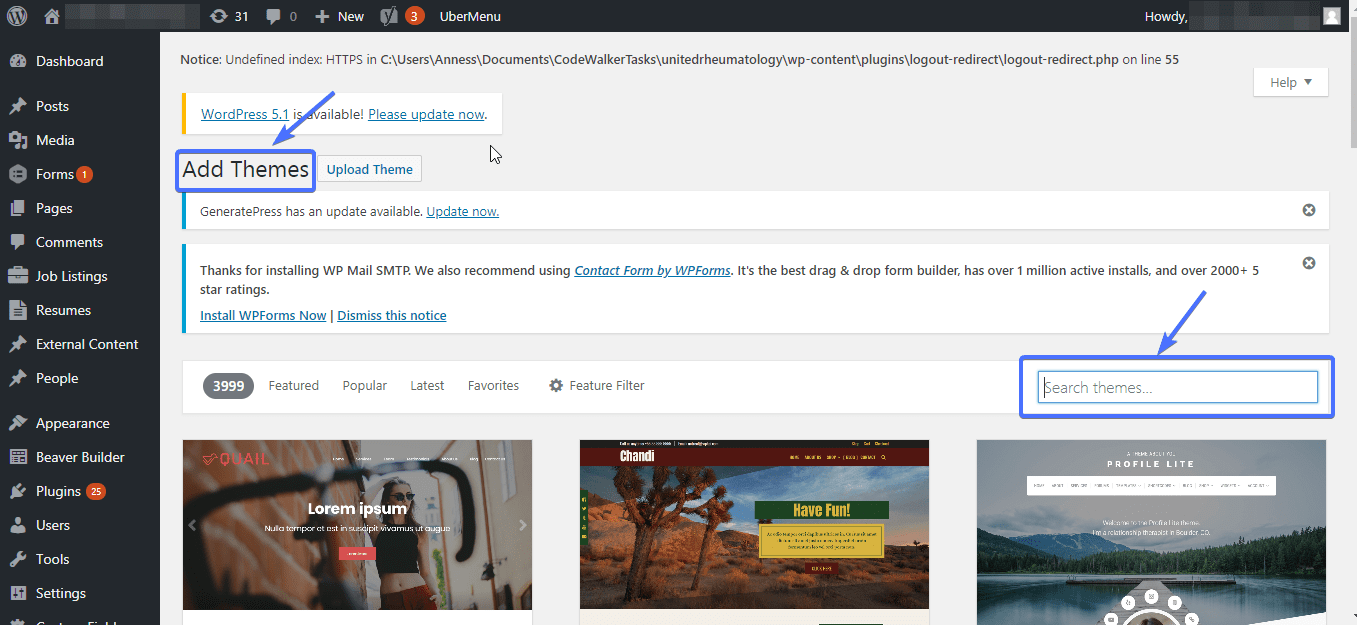The width and height of the screenshot is (1357, 625).
Task: Dismiss the WP Mail SMTP notice
Action: click(x=1309, y=263)
